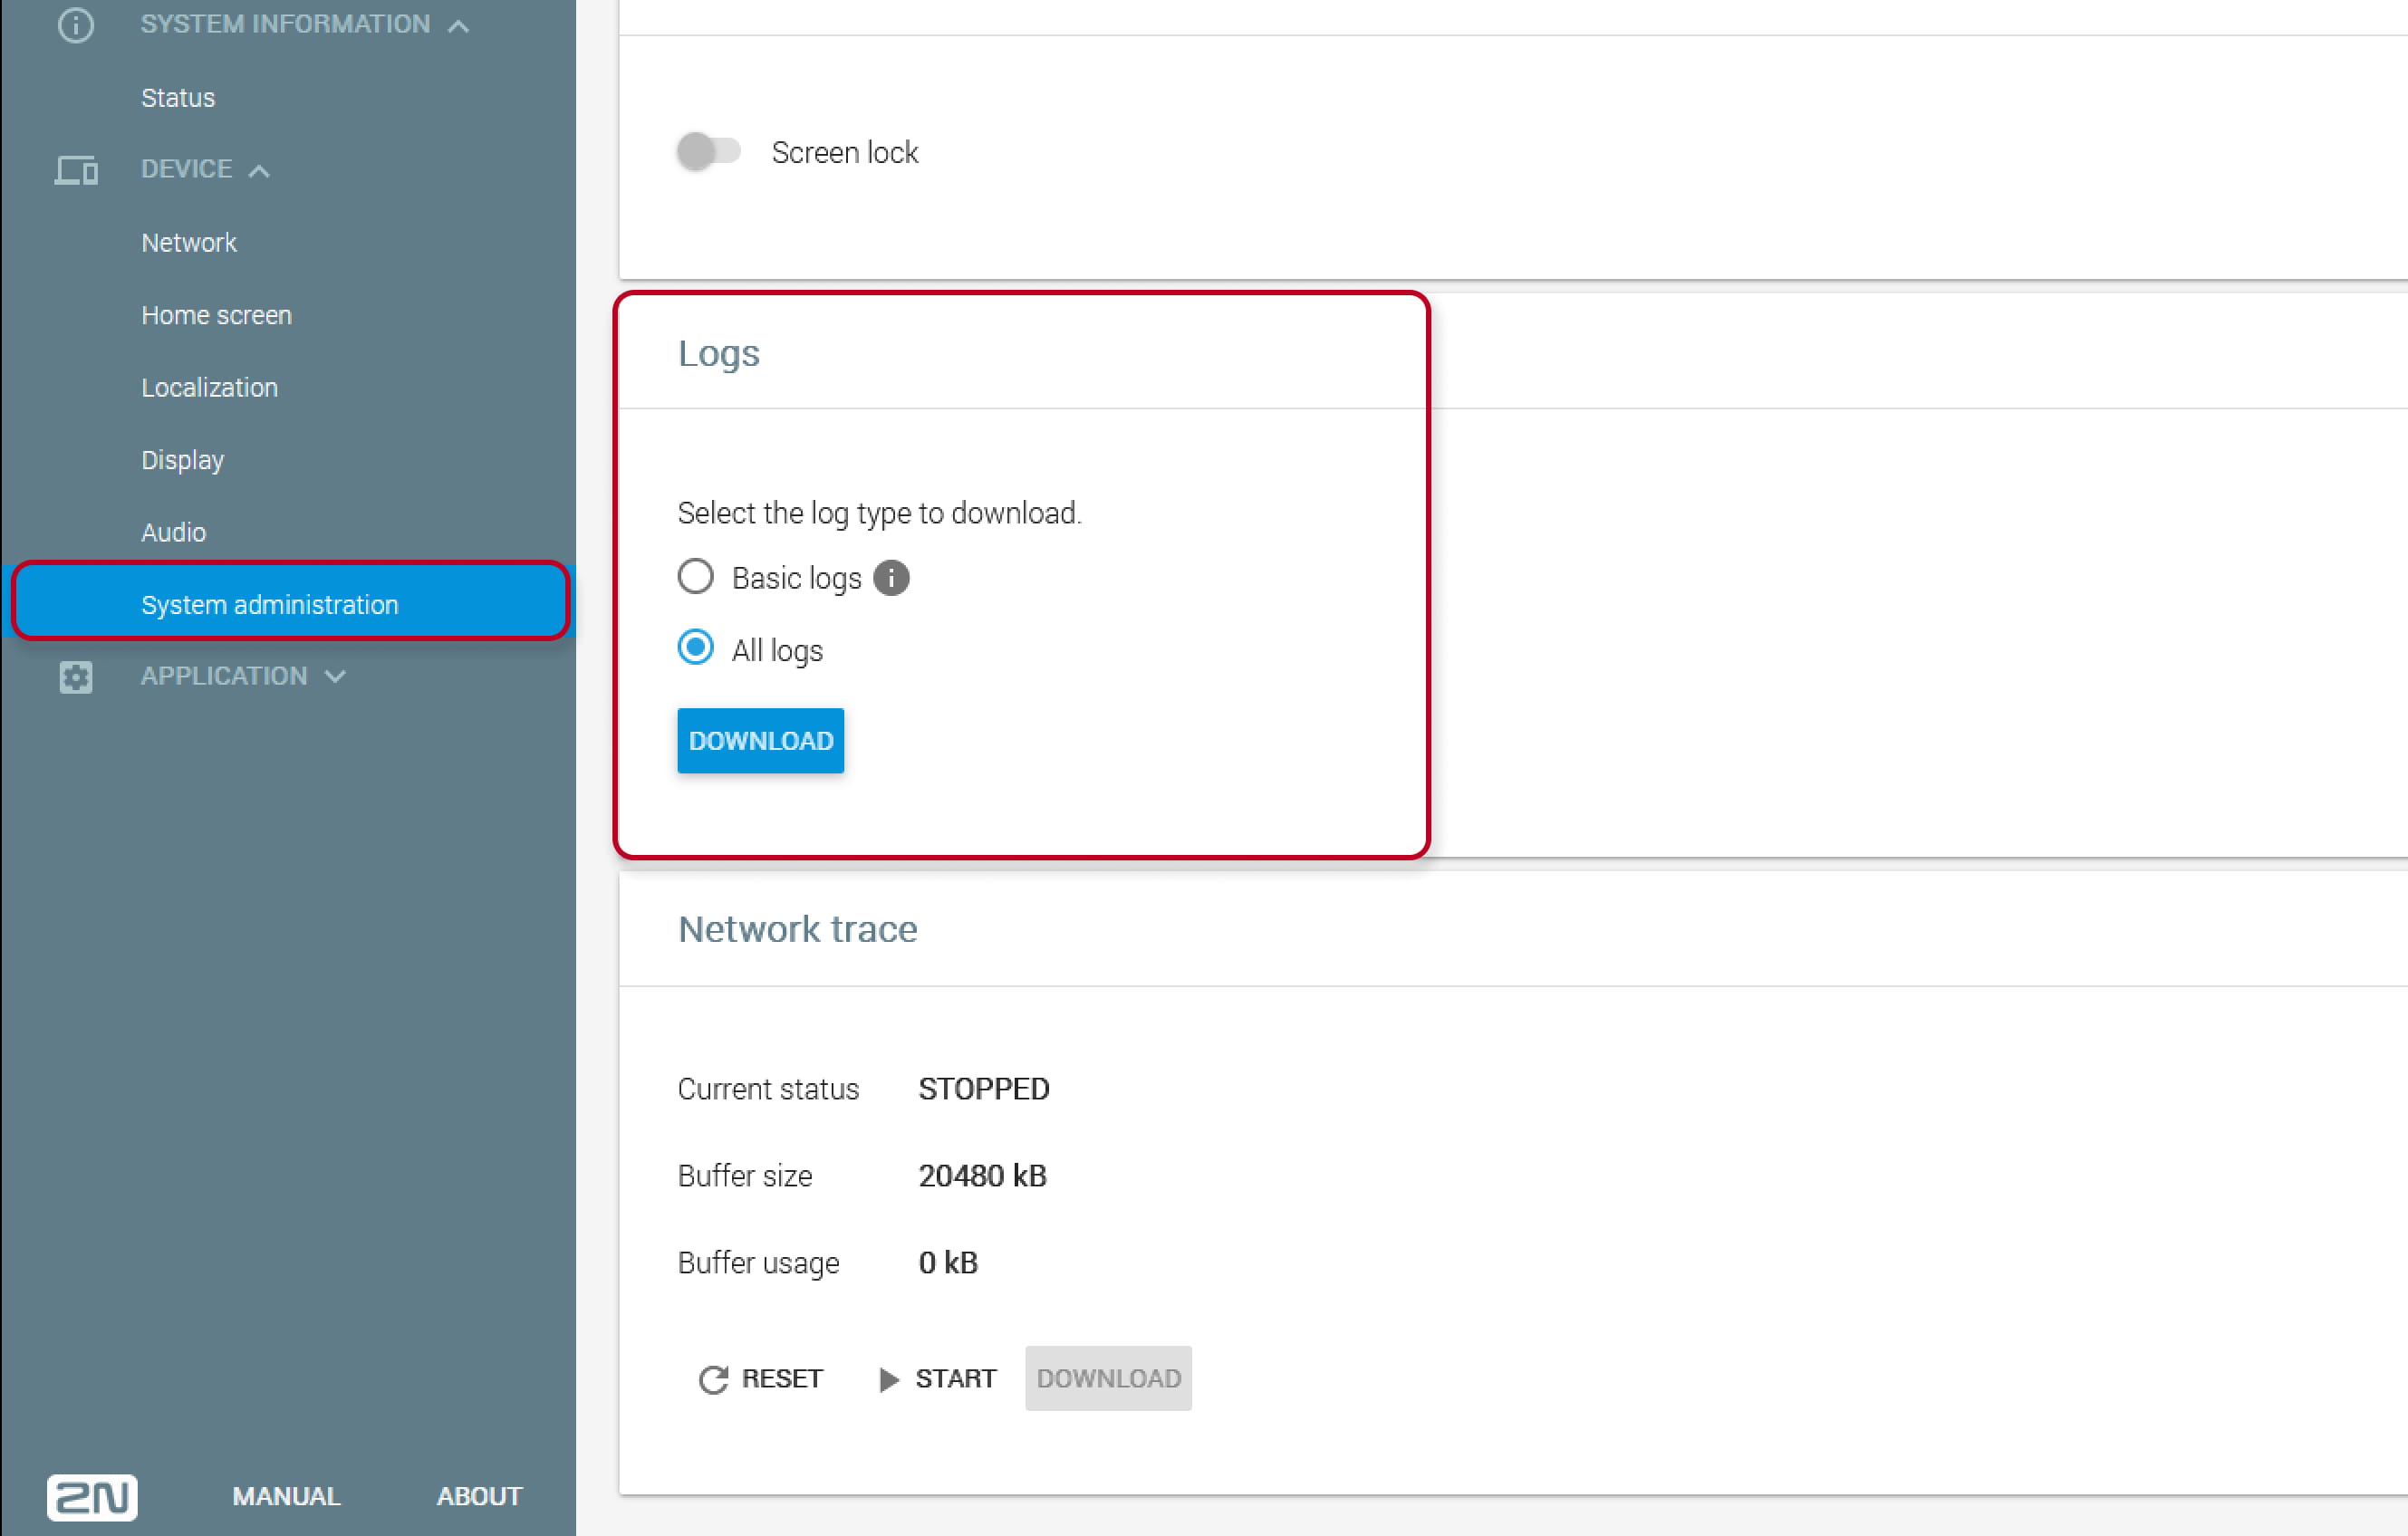
Task: Click the 0 kB buffer usage value
Action: [948, 1263]
